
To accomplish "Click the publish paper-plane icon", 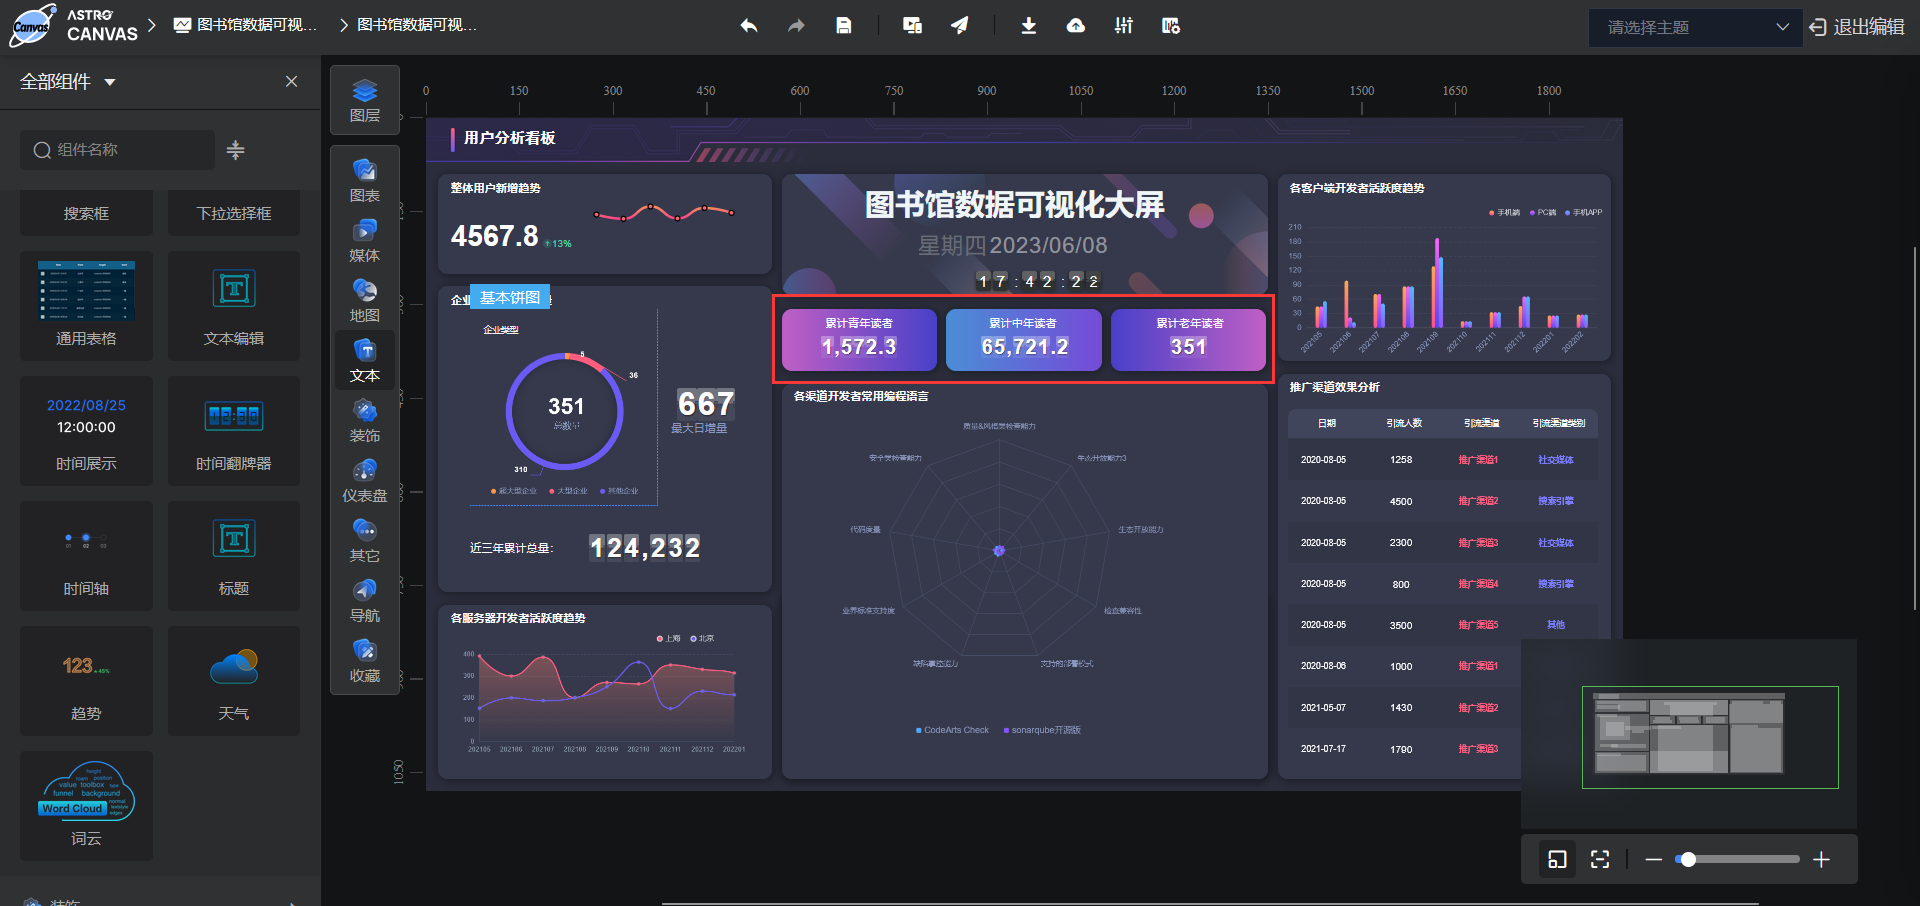I will [x=960, y=25].
